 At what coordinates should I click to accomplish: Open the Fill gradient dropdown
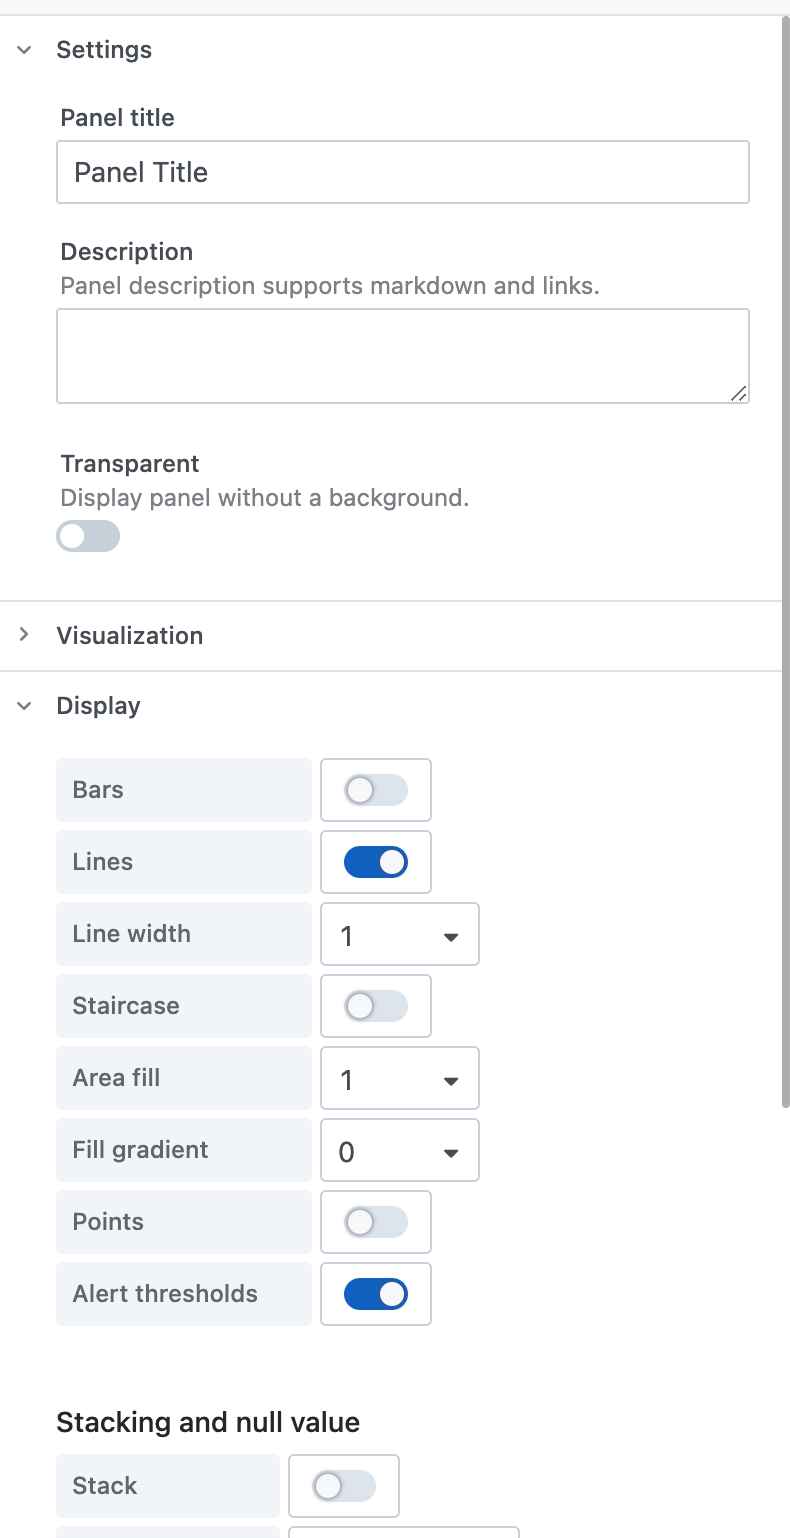coord(400,1150)
